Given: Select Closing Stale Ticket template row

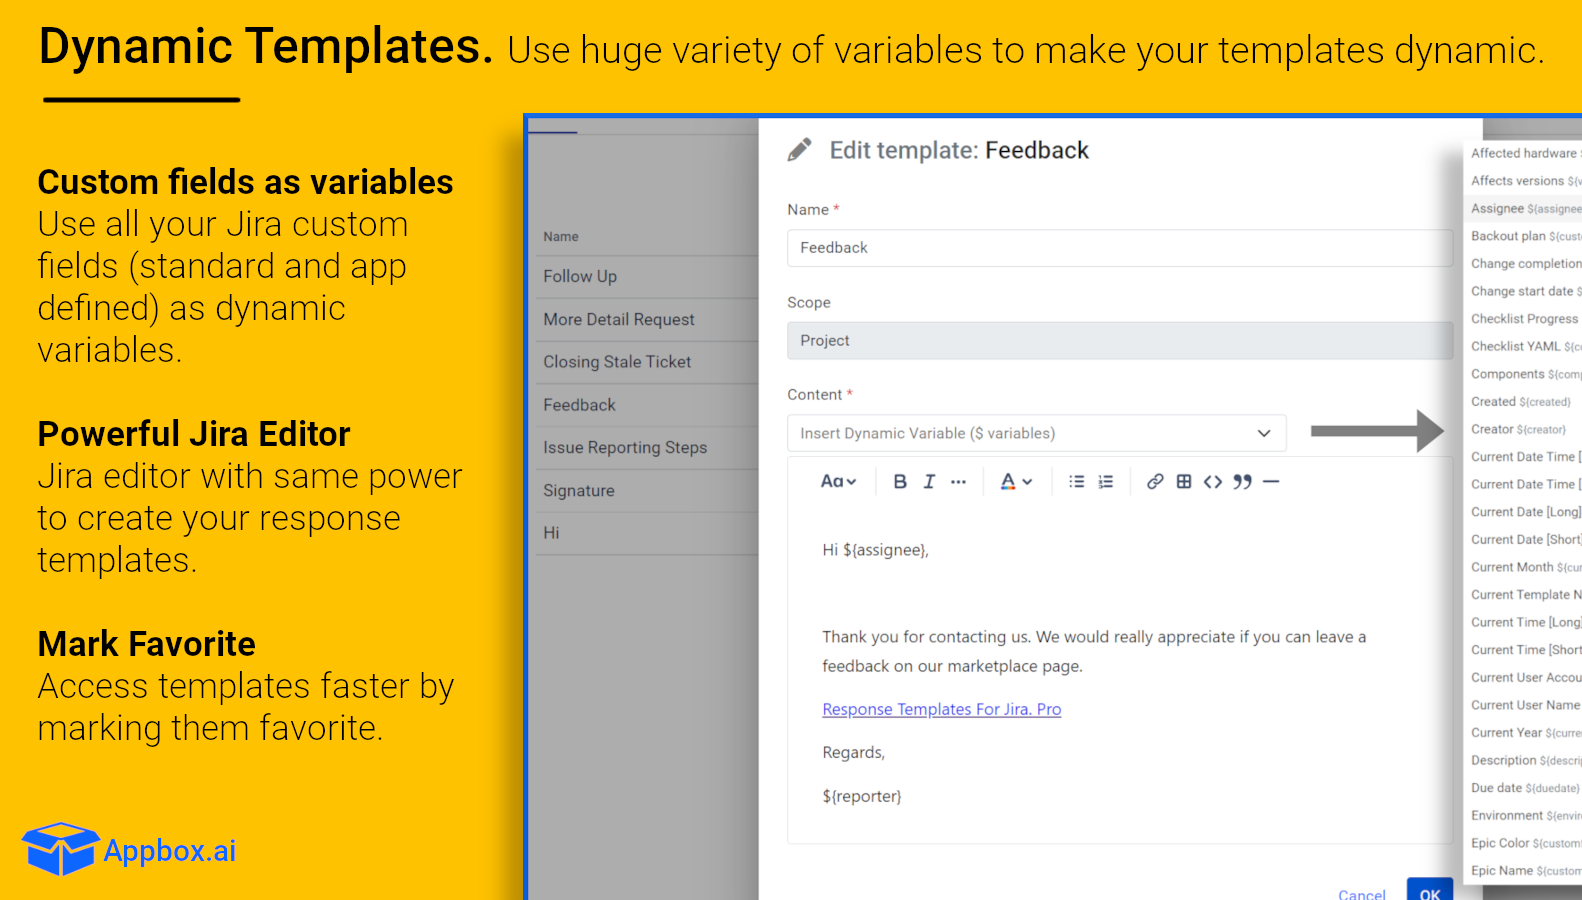Looking at the screenshot, I should pos(617,362).
